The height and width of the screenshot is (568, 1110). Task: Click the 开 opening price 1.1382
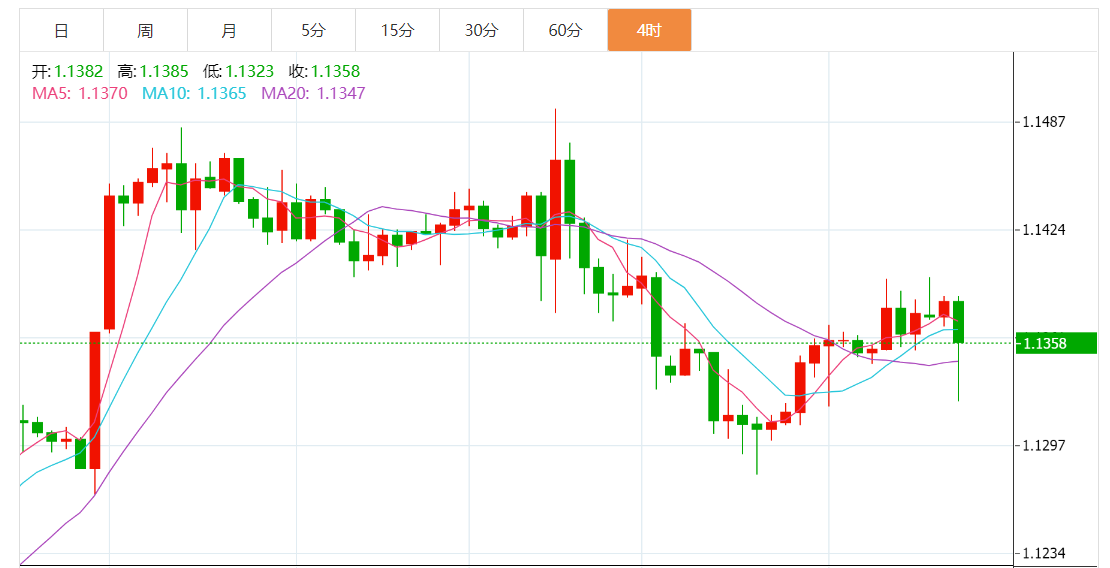79,71
